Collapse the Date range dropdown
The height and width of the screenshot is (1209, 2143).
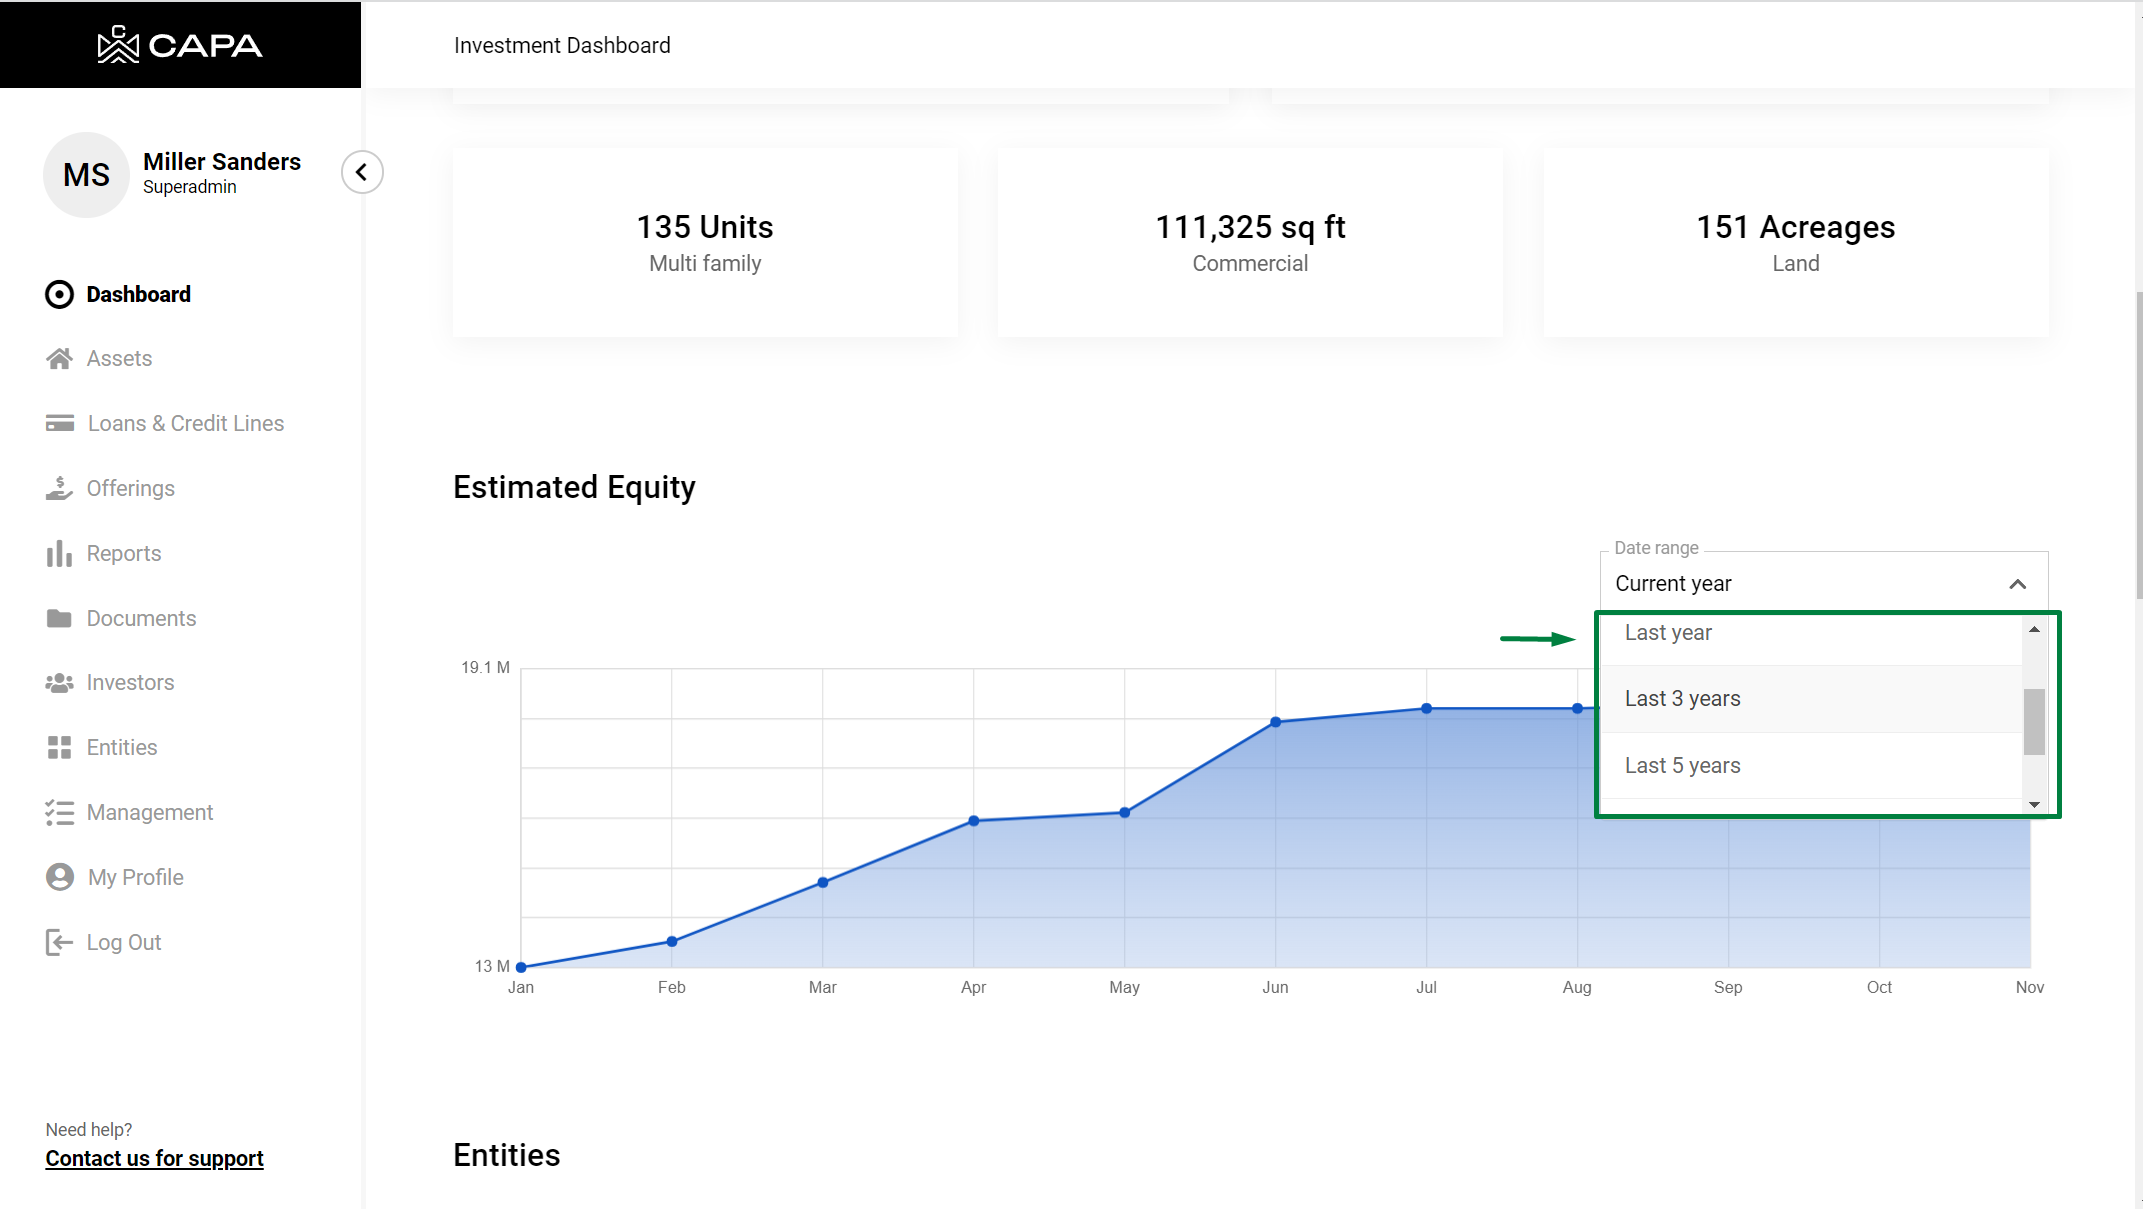(x=2017, y=584)
